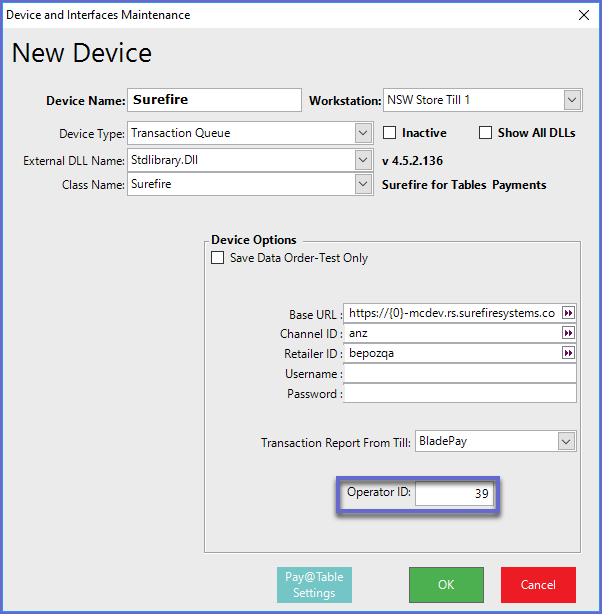Open Pay@Table Settings
Screen dimensions: 602x614
(x=313, y=585)
